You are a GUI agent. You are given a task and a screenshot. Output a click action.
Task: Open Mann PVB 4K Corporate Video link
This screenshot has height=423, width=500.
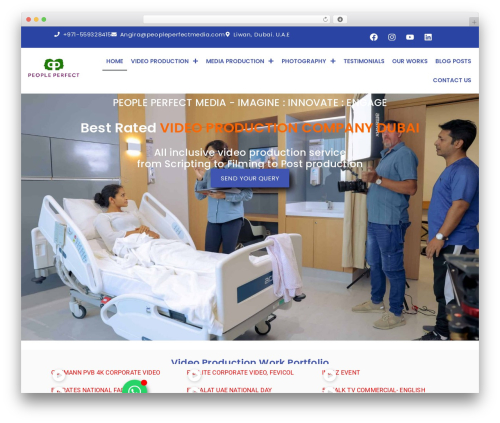click(x=106, y=372)
